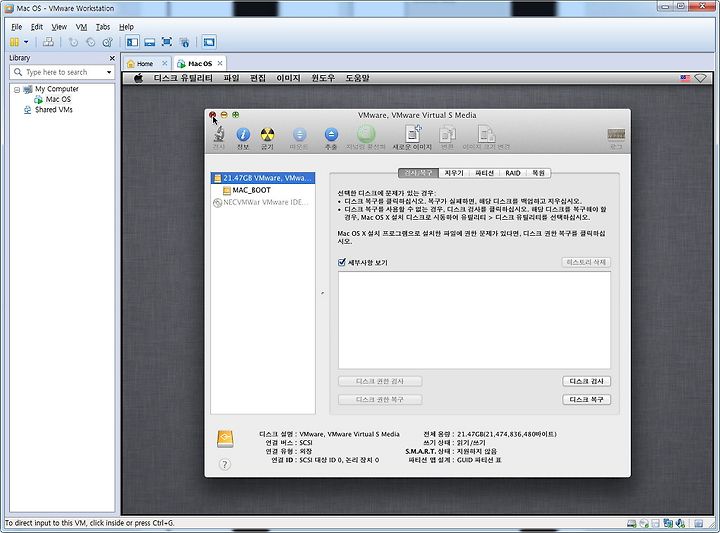Click Send Ctrl+Alt+Del toolbar icon
Image resolution: width=720 pixels, height=533 pixels.
[48, 42]
